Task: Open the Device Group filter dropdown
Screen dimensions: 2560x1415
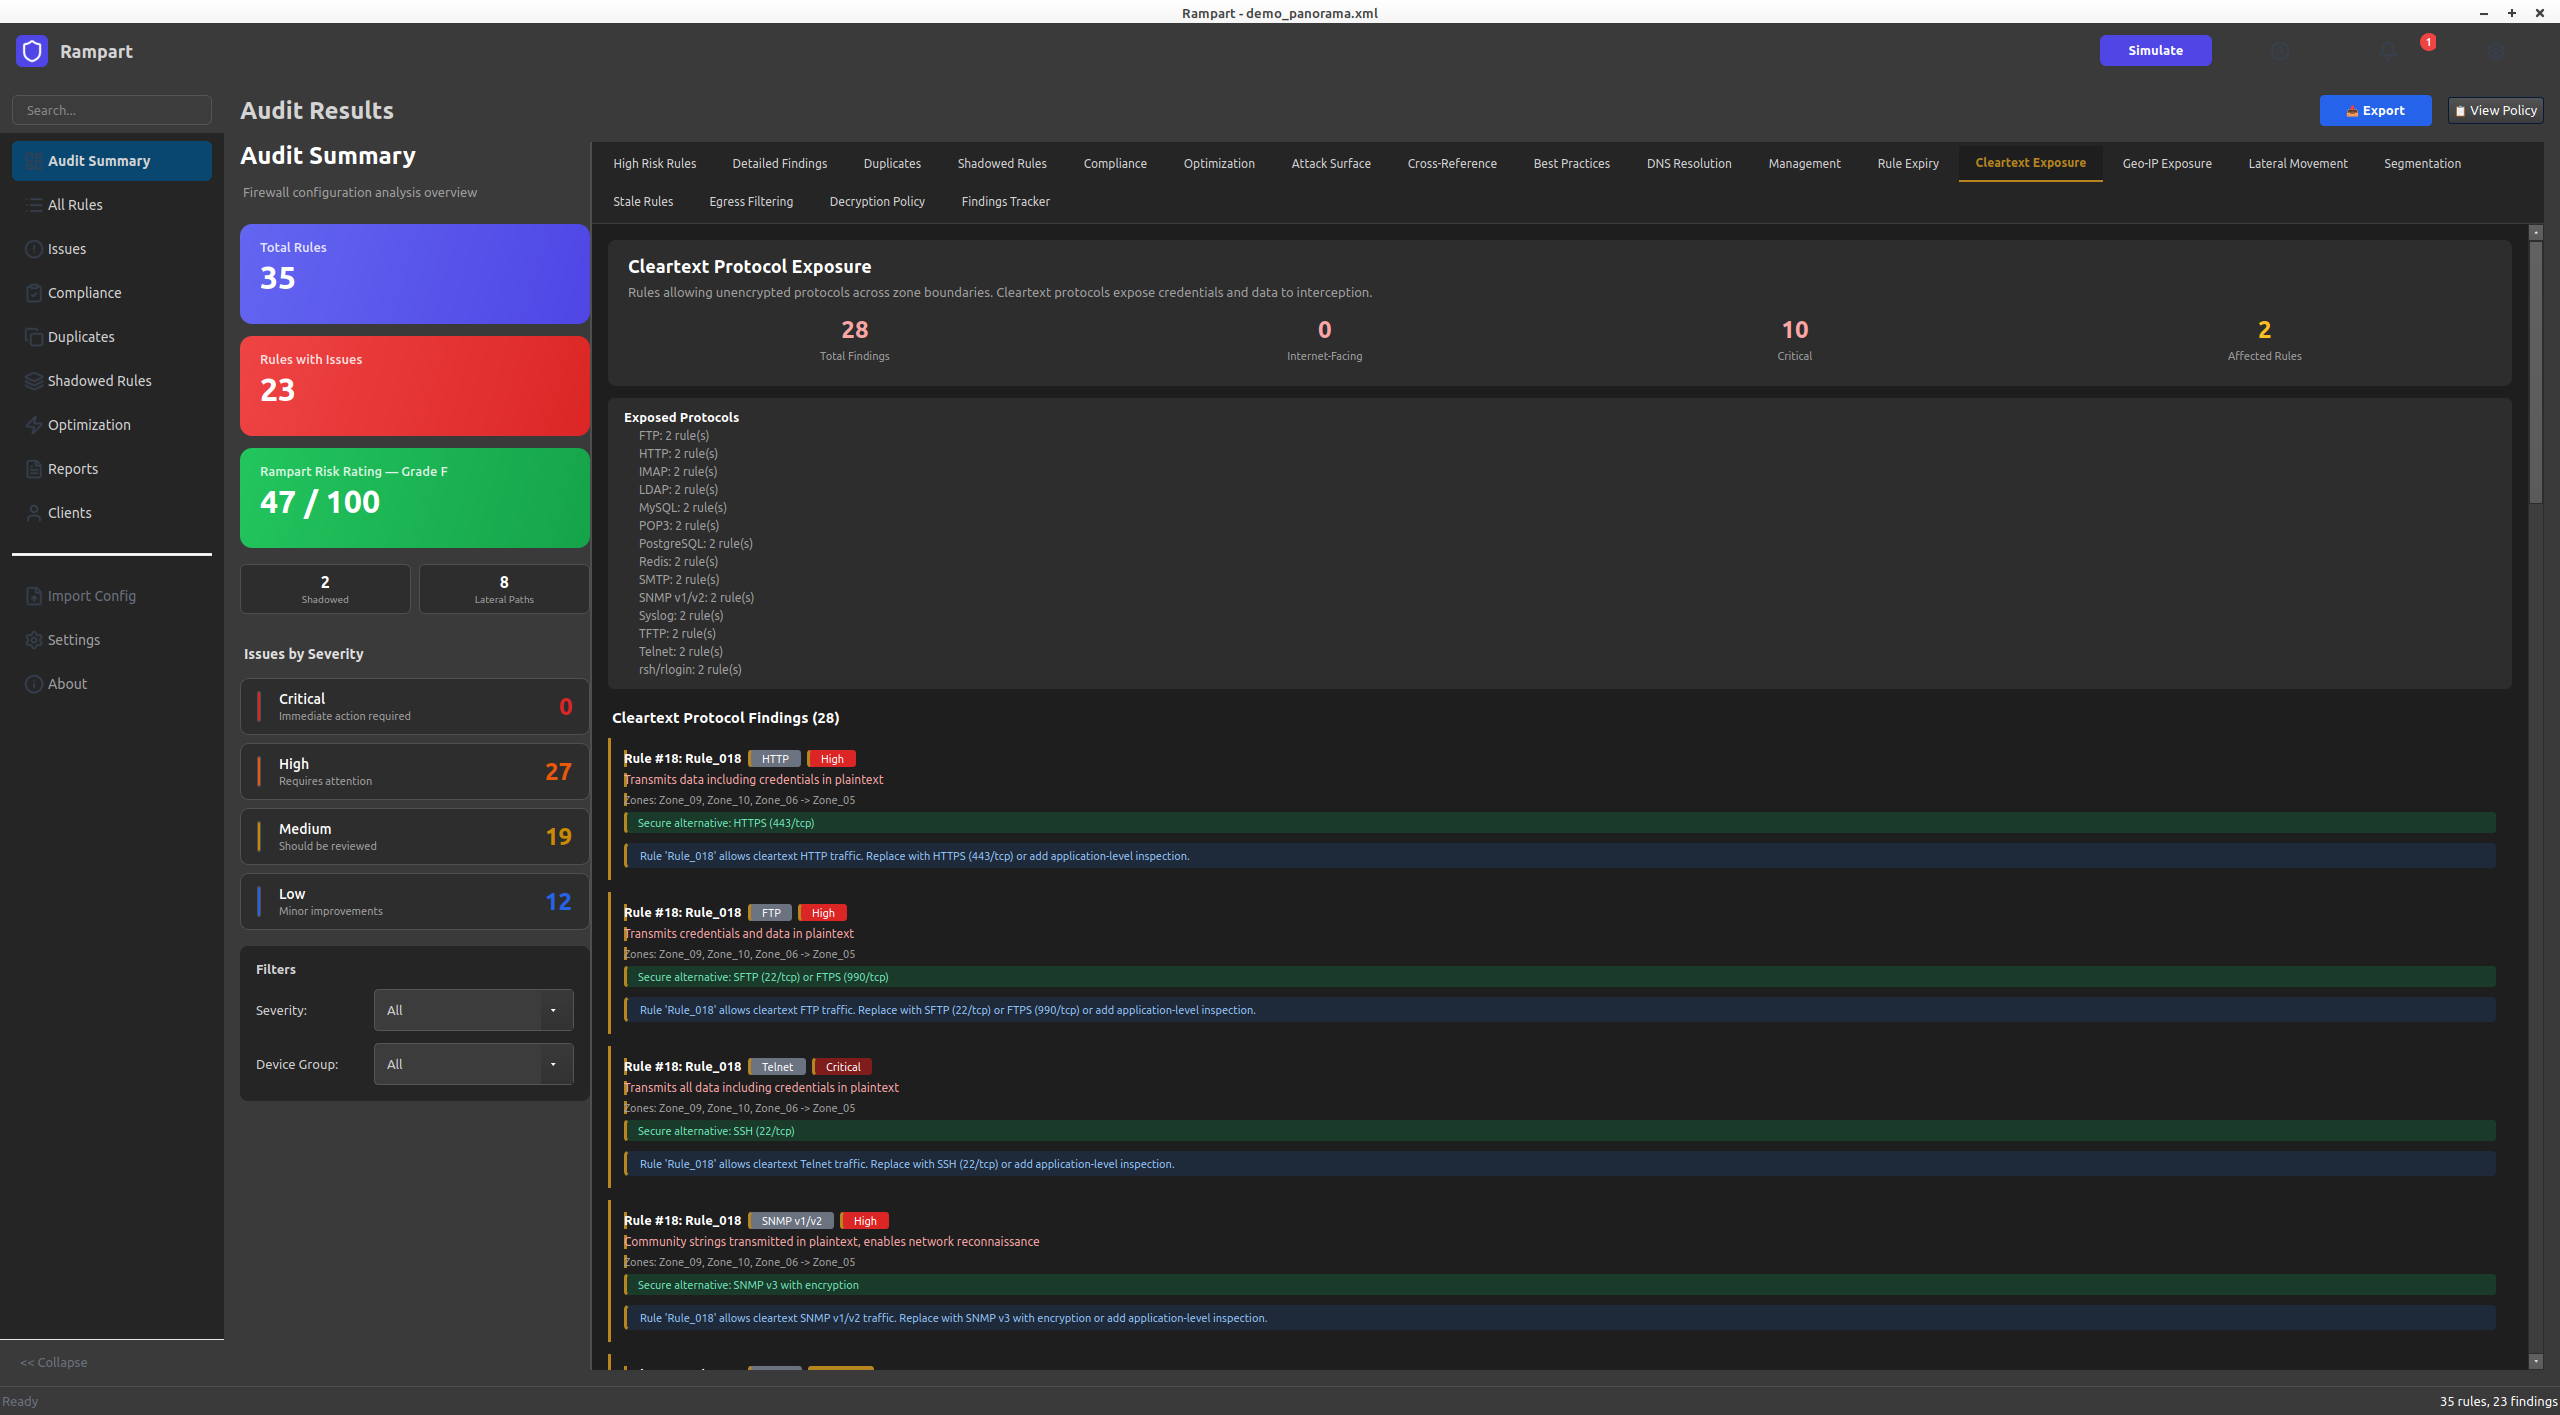Action: tap(473, 1064)
